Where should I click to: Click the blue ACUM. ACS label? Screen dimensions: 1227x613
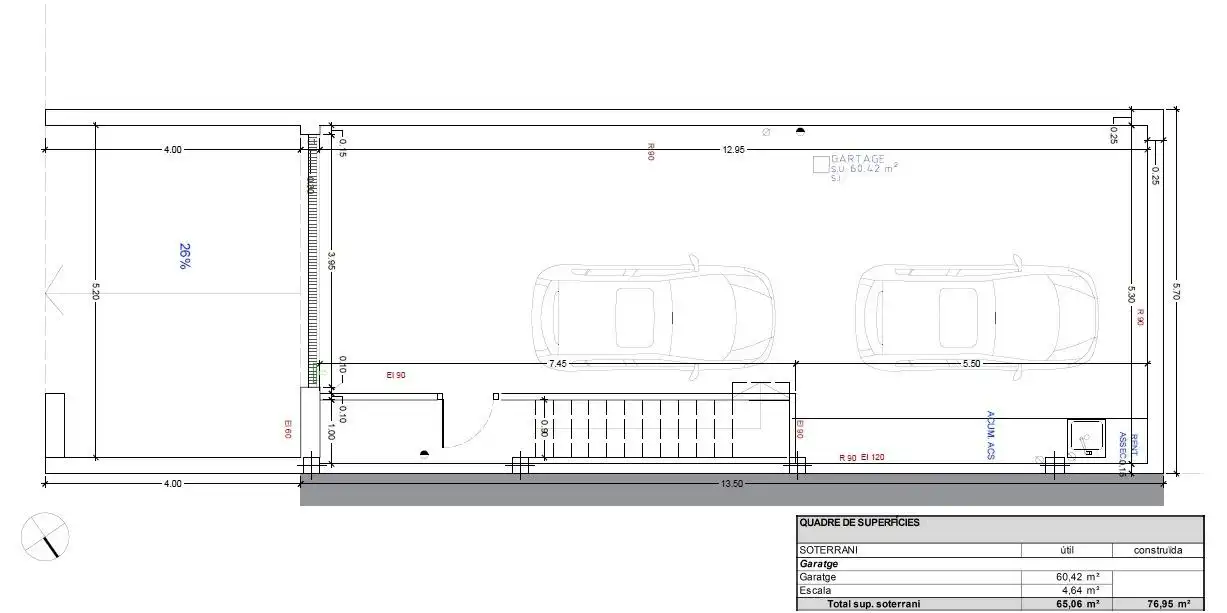(x=990, y=435)
